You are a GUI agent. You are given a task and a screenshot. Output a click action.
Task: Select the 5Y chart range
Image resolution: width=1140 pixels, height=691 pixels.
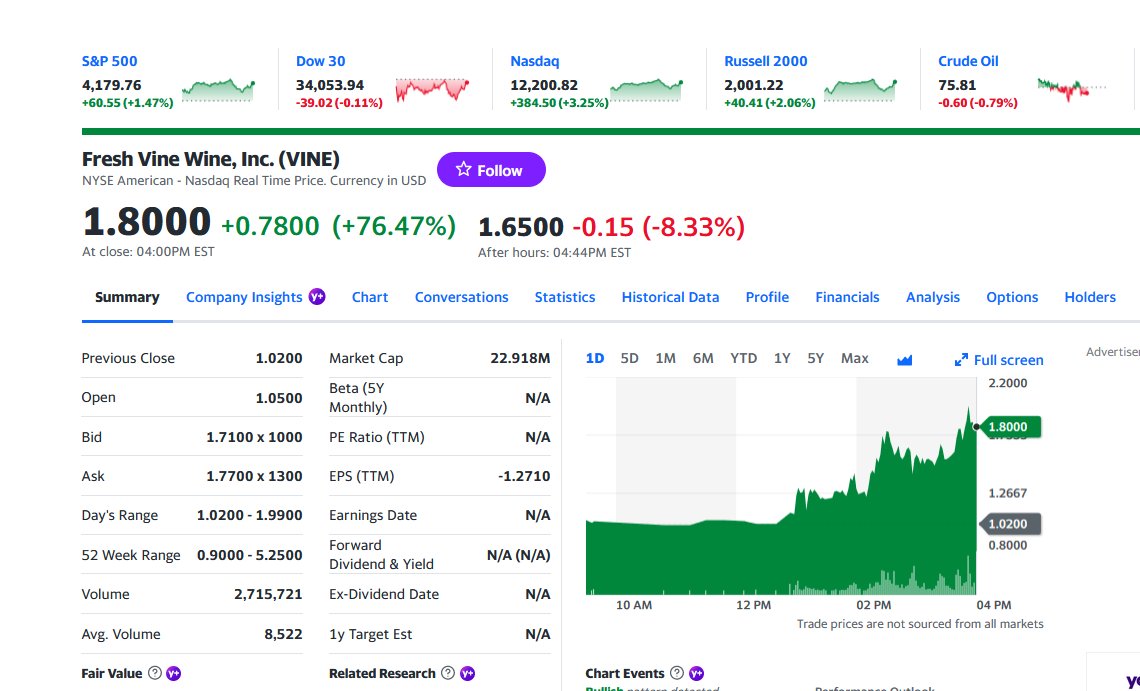point(816,358)
